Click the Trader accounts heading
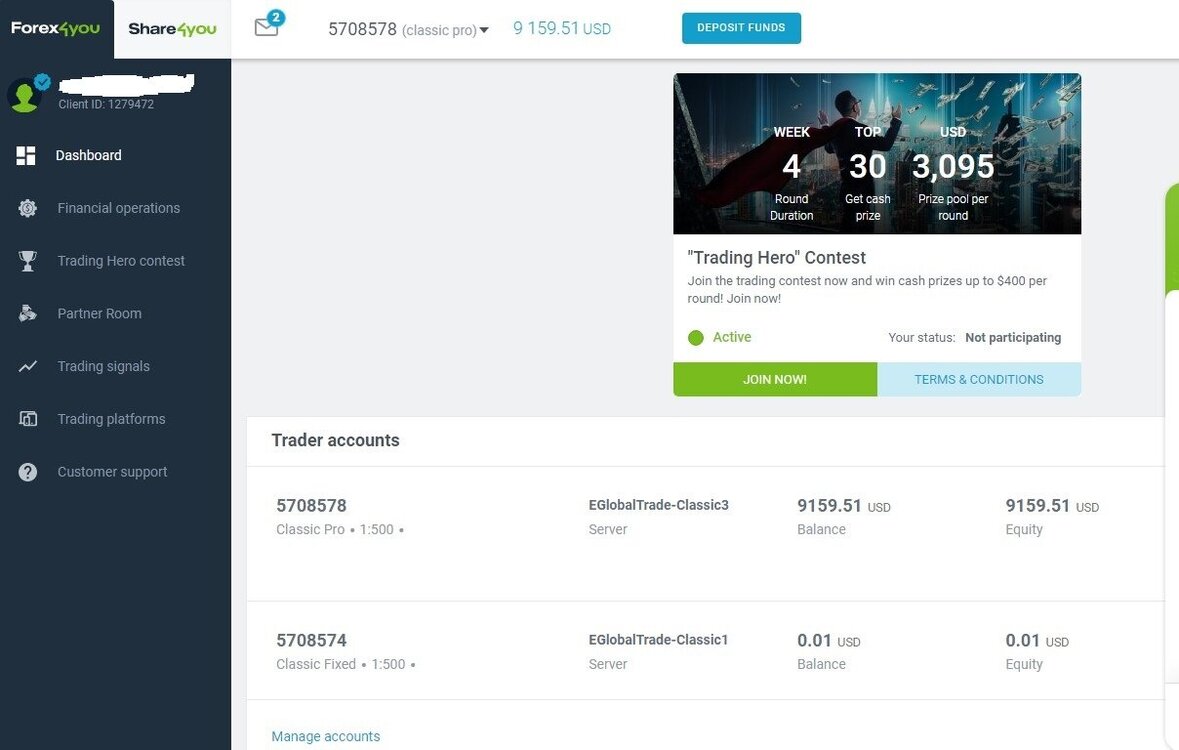The width and height of the screenshot is (1179, 750). click(x=335, y=440)
